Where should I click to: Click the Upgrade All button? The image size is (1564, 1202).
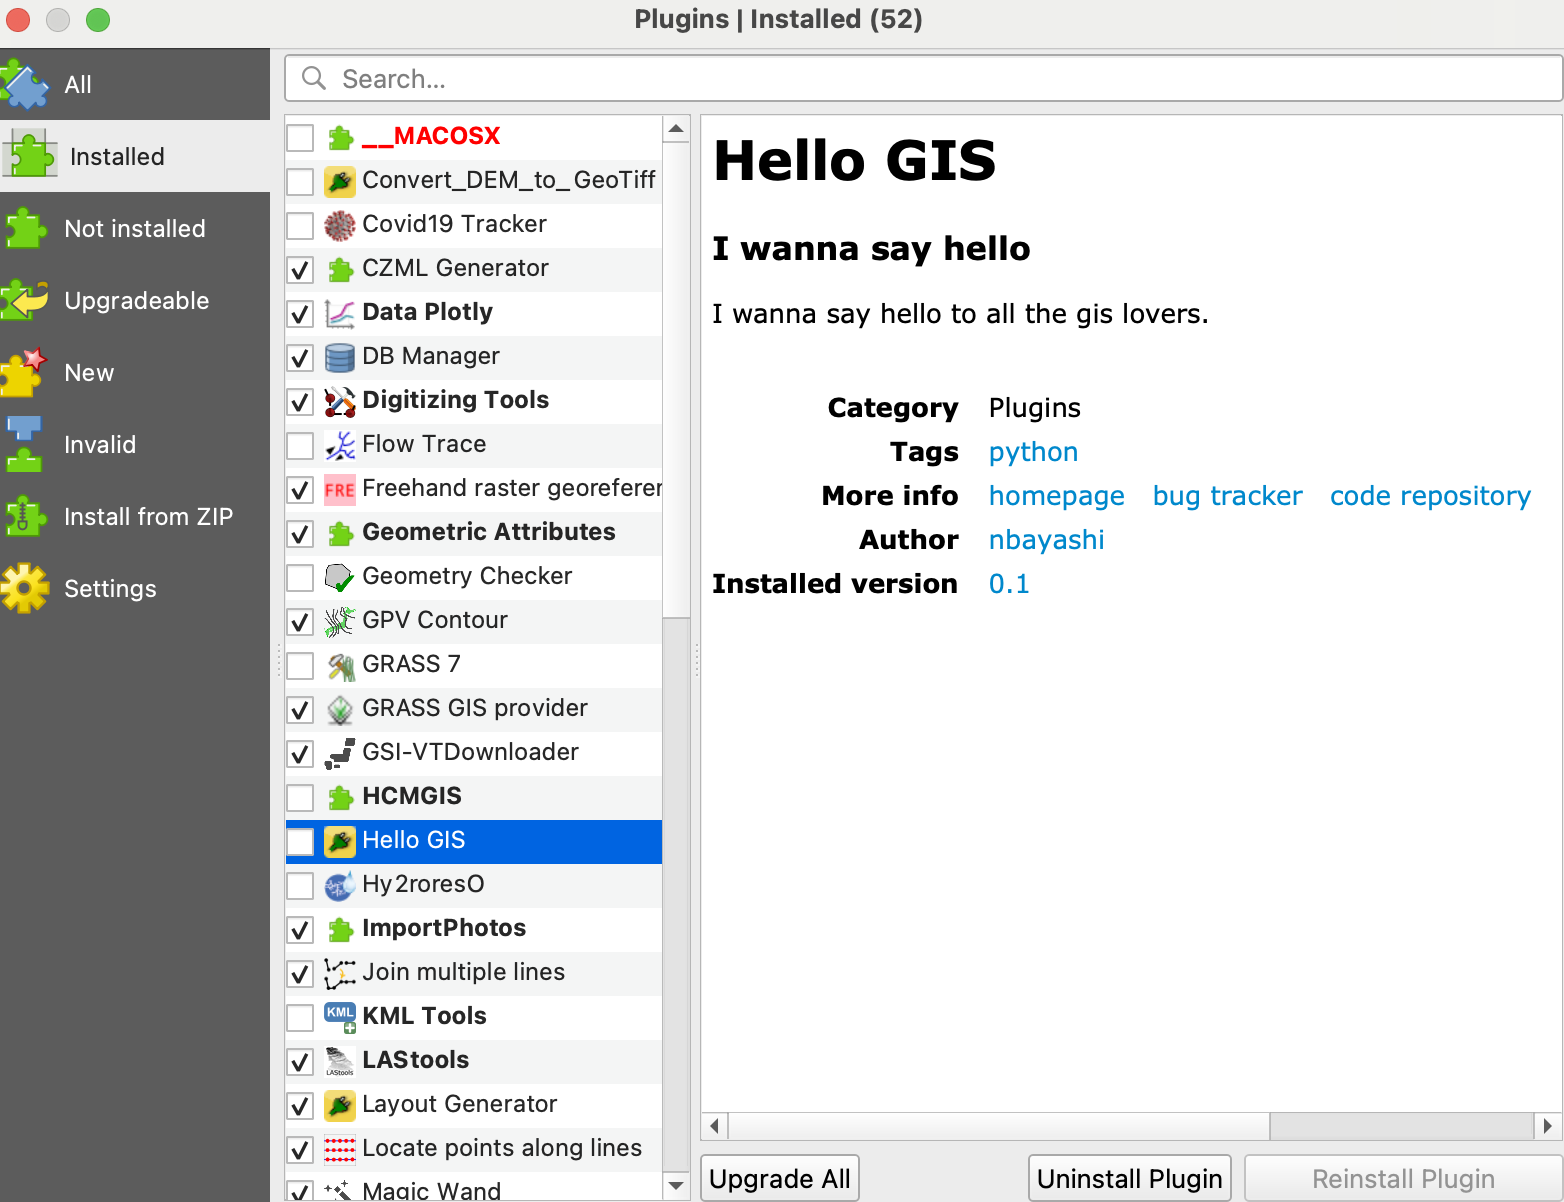[x=779, y=1178]
